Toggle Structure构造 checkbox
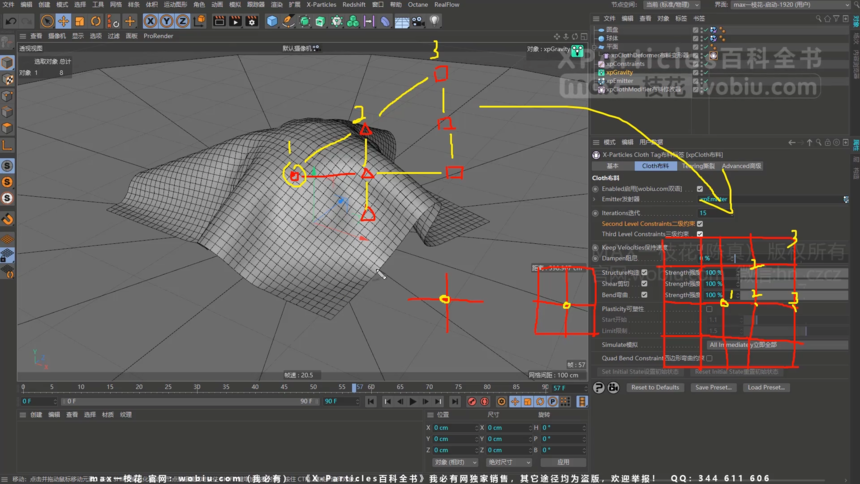Viewport: 860px width, 484px height. coord(644,273)
